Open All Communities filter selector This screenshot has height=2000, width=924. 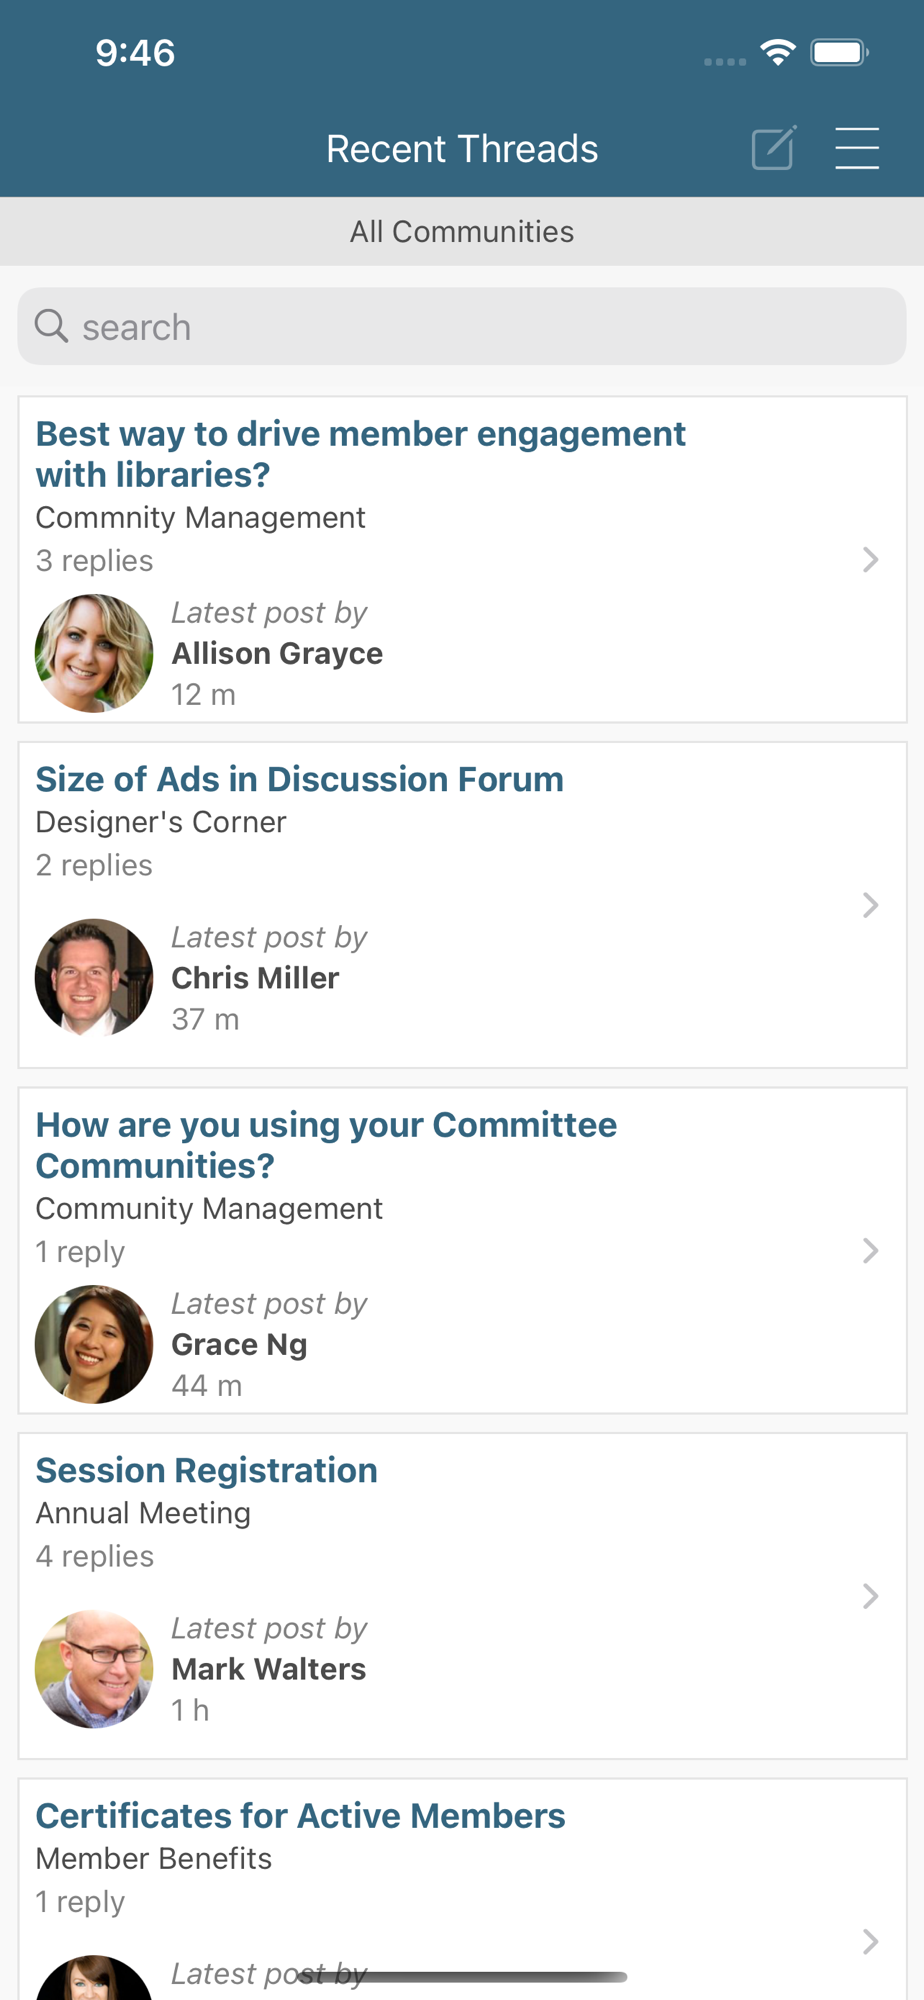click(462, 232)
